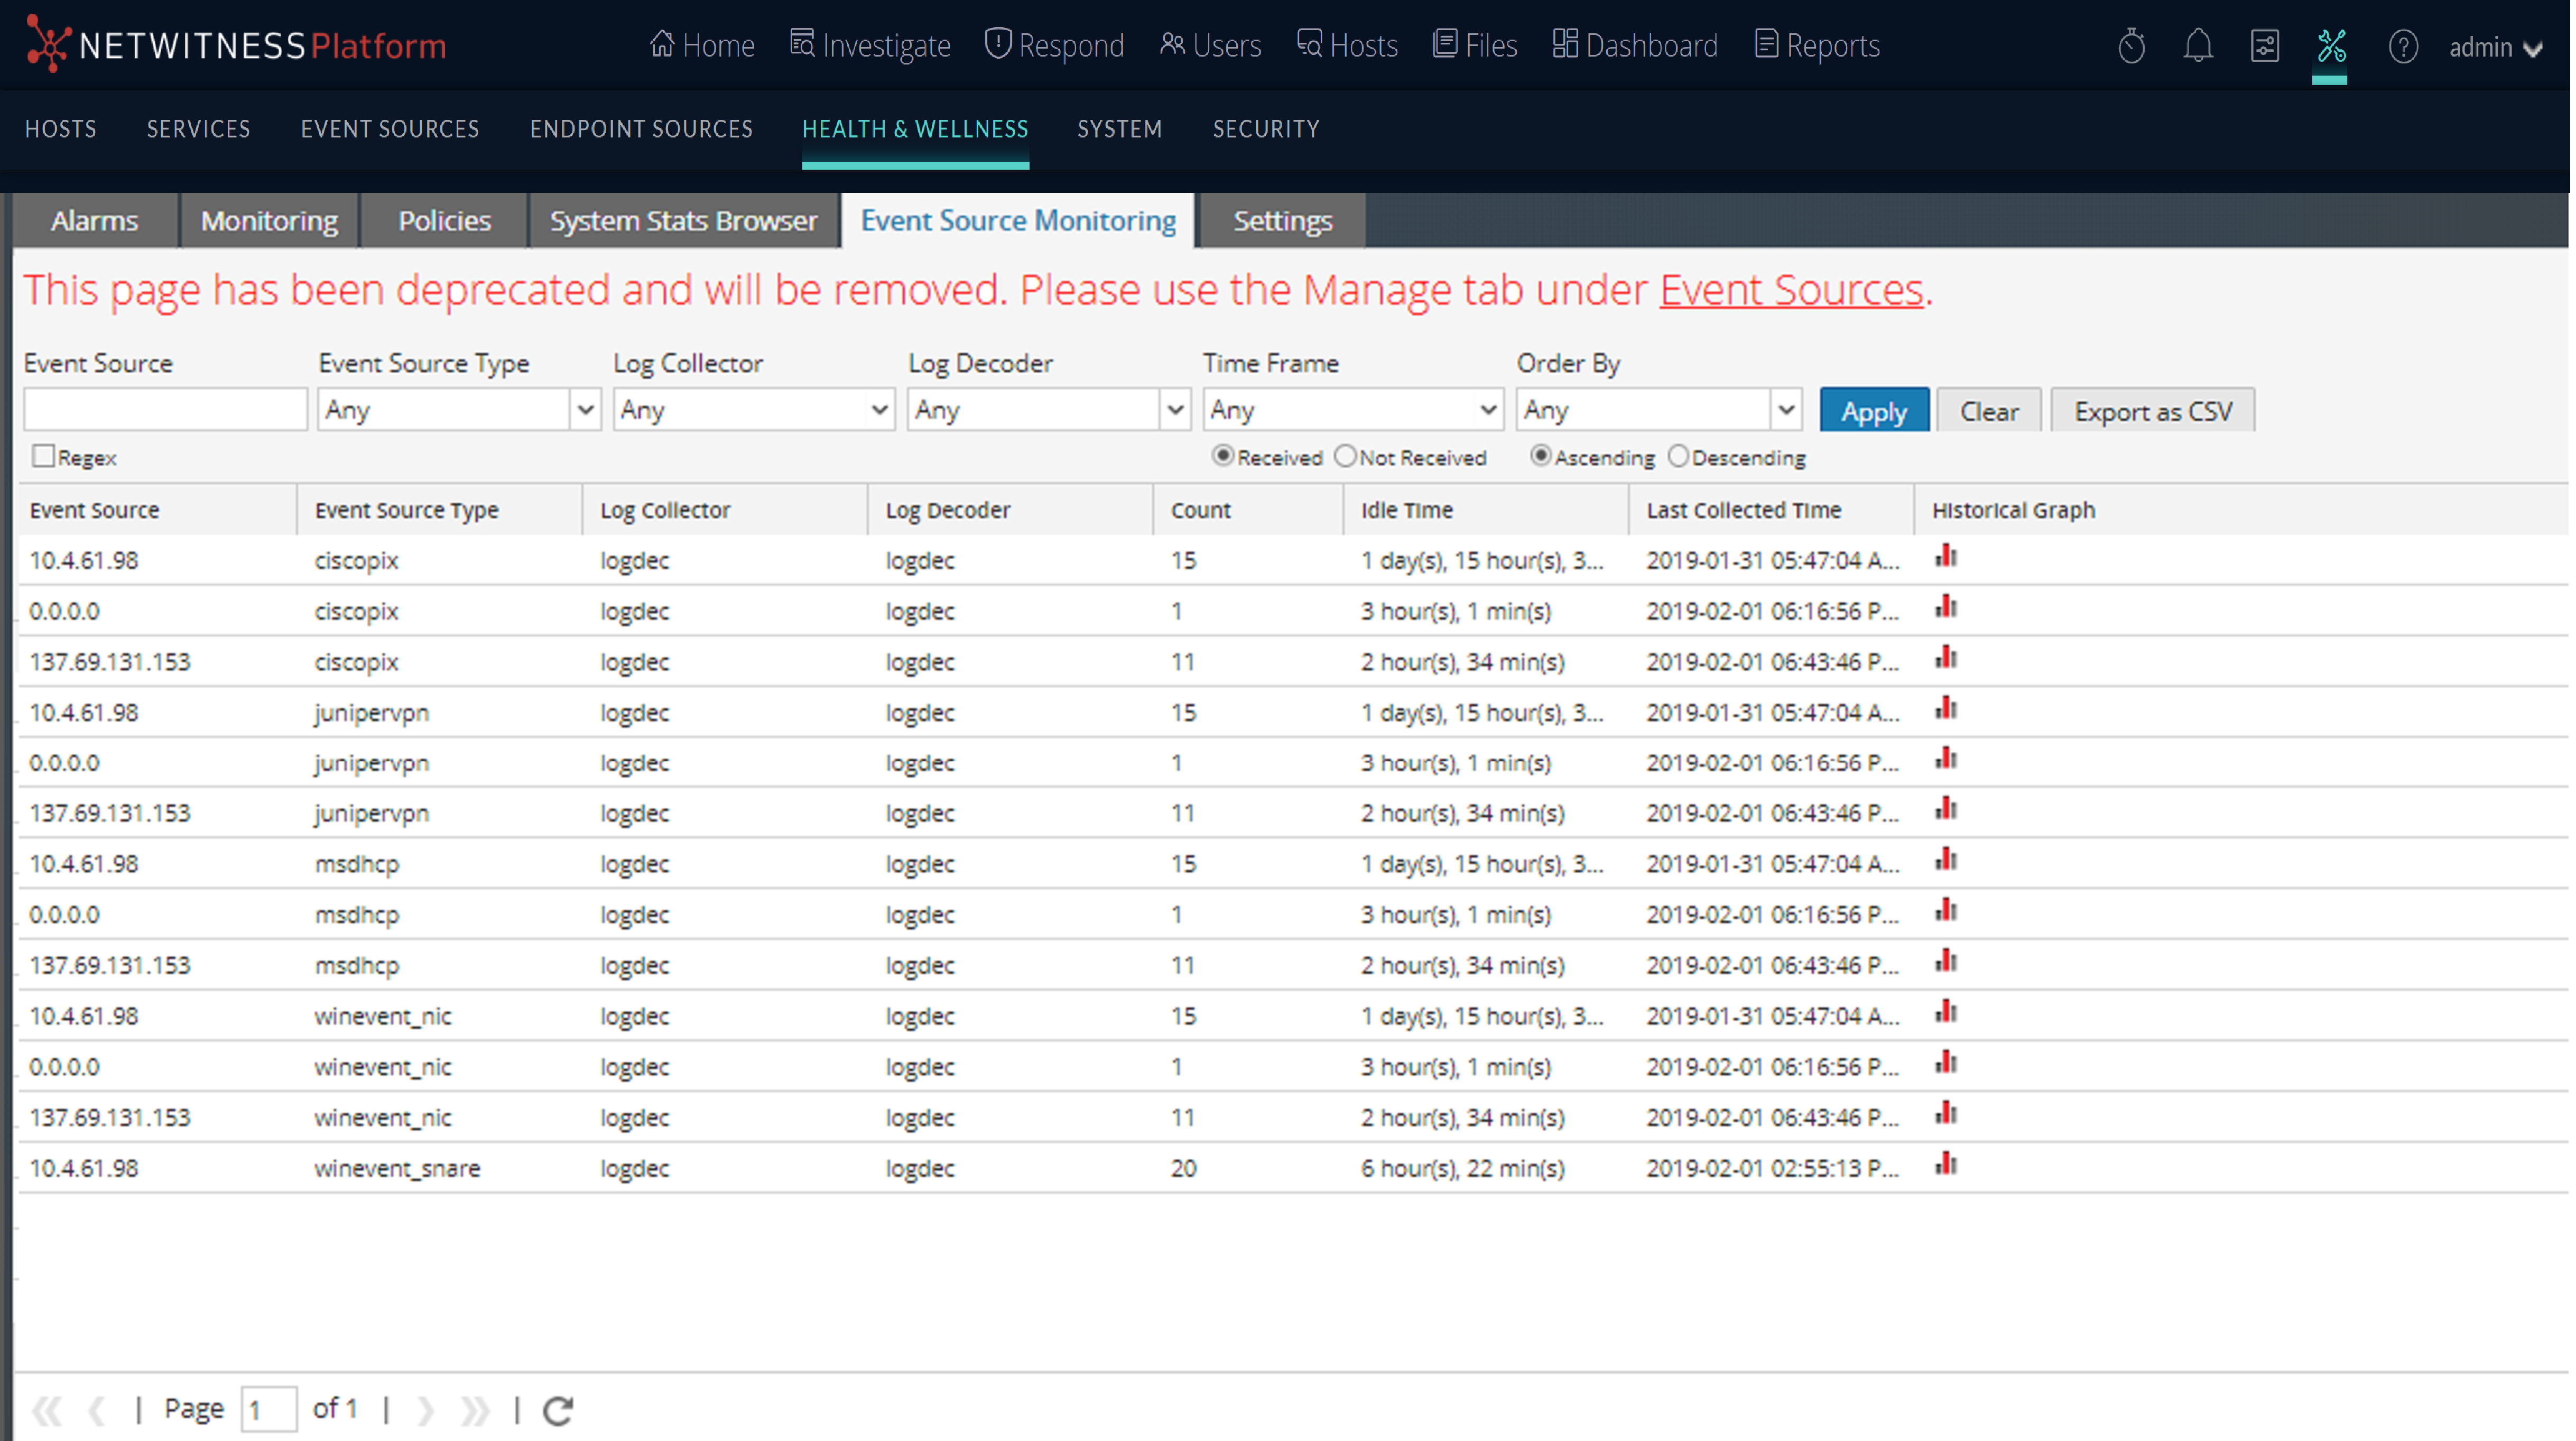Follow the Event Sources link in warning

[1790, 290]
